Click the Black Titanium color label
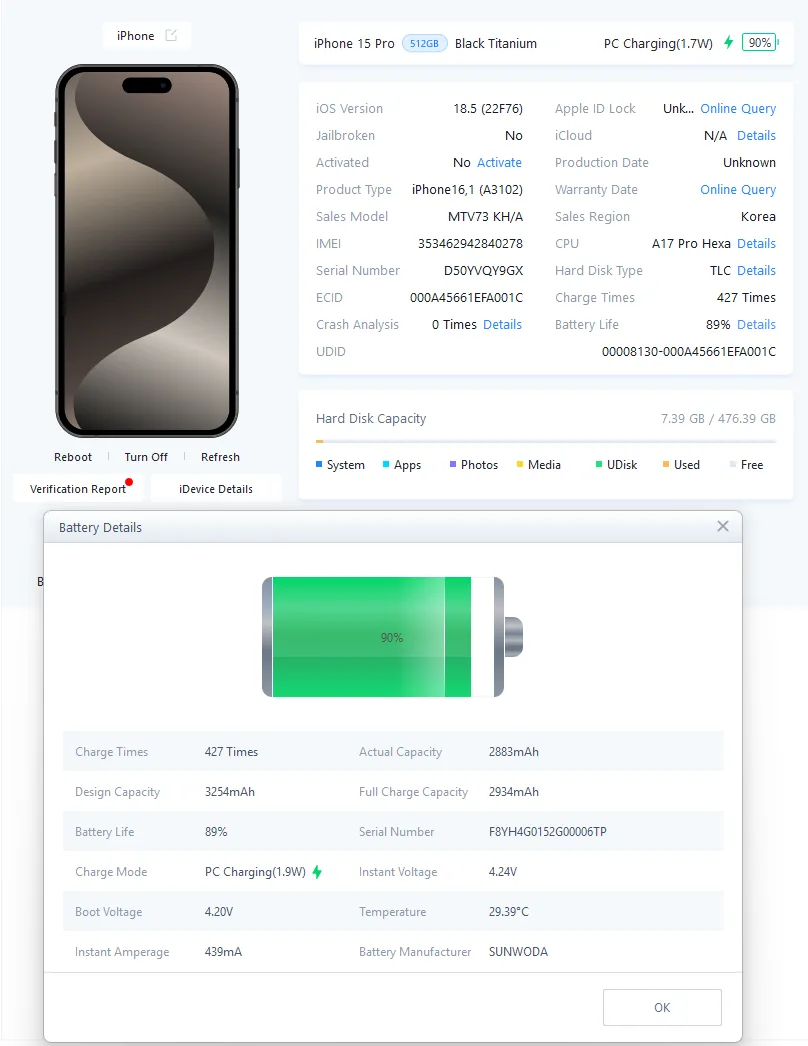 click(496, 43)
